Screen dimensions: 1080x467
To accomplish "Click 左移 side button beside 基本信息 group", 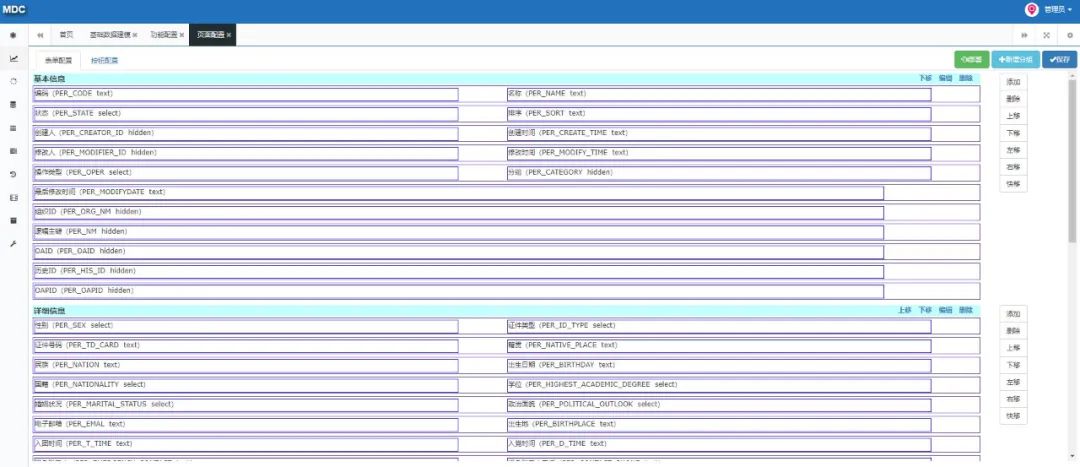I will point(1013,150).
